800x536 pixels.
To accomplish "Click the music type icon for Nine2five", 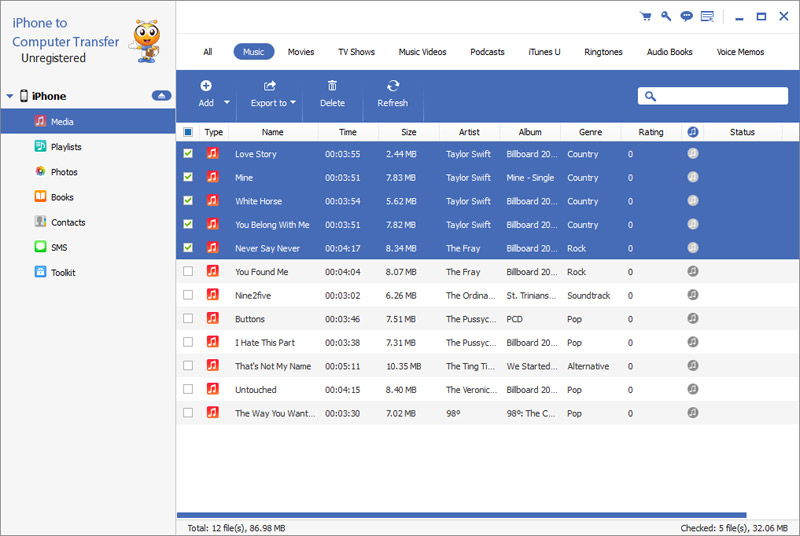I will click(213, 294).
